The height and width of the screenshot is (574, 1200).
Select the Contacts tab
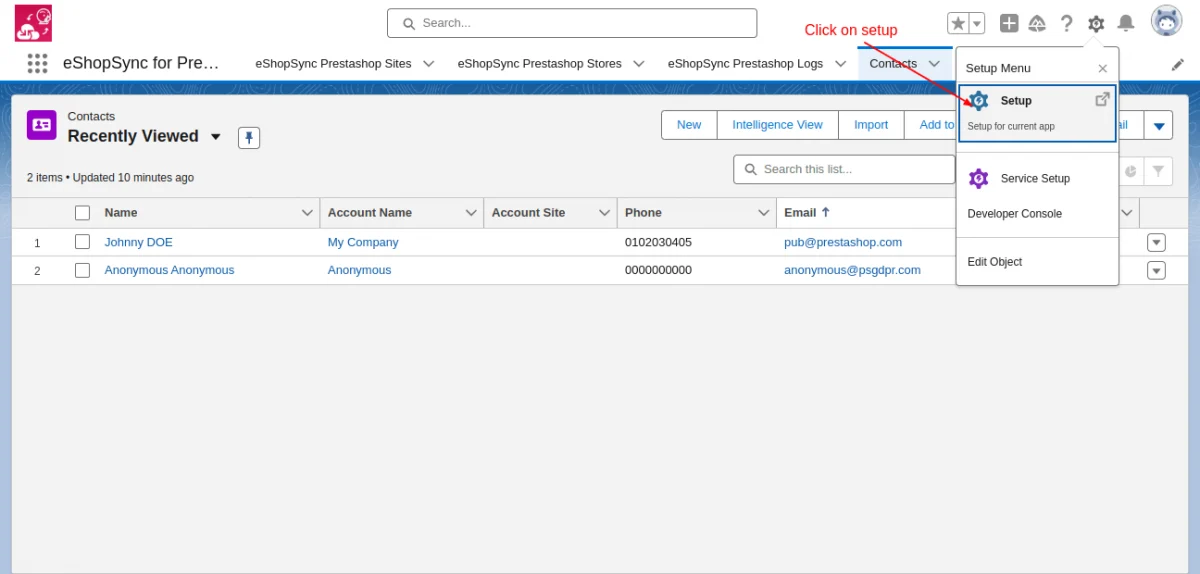pyautogui.click(x=893, y=63)
